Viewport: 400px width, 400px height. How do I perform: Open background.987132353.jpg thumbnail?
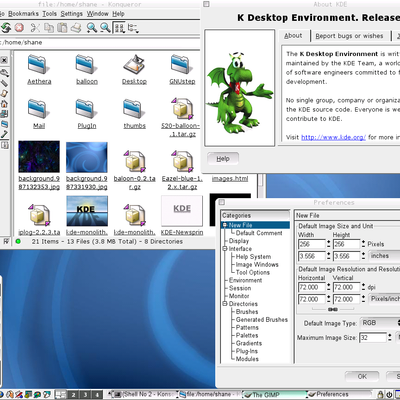tap(39, 157)
